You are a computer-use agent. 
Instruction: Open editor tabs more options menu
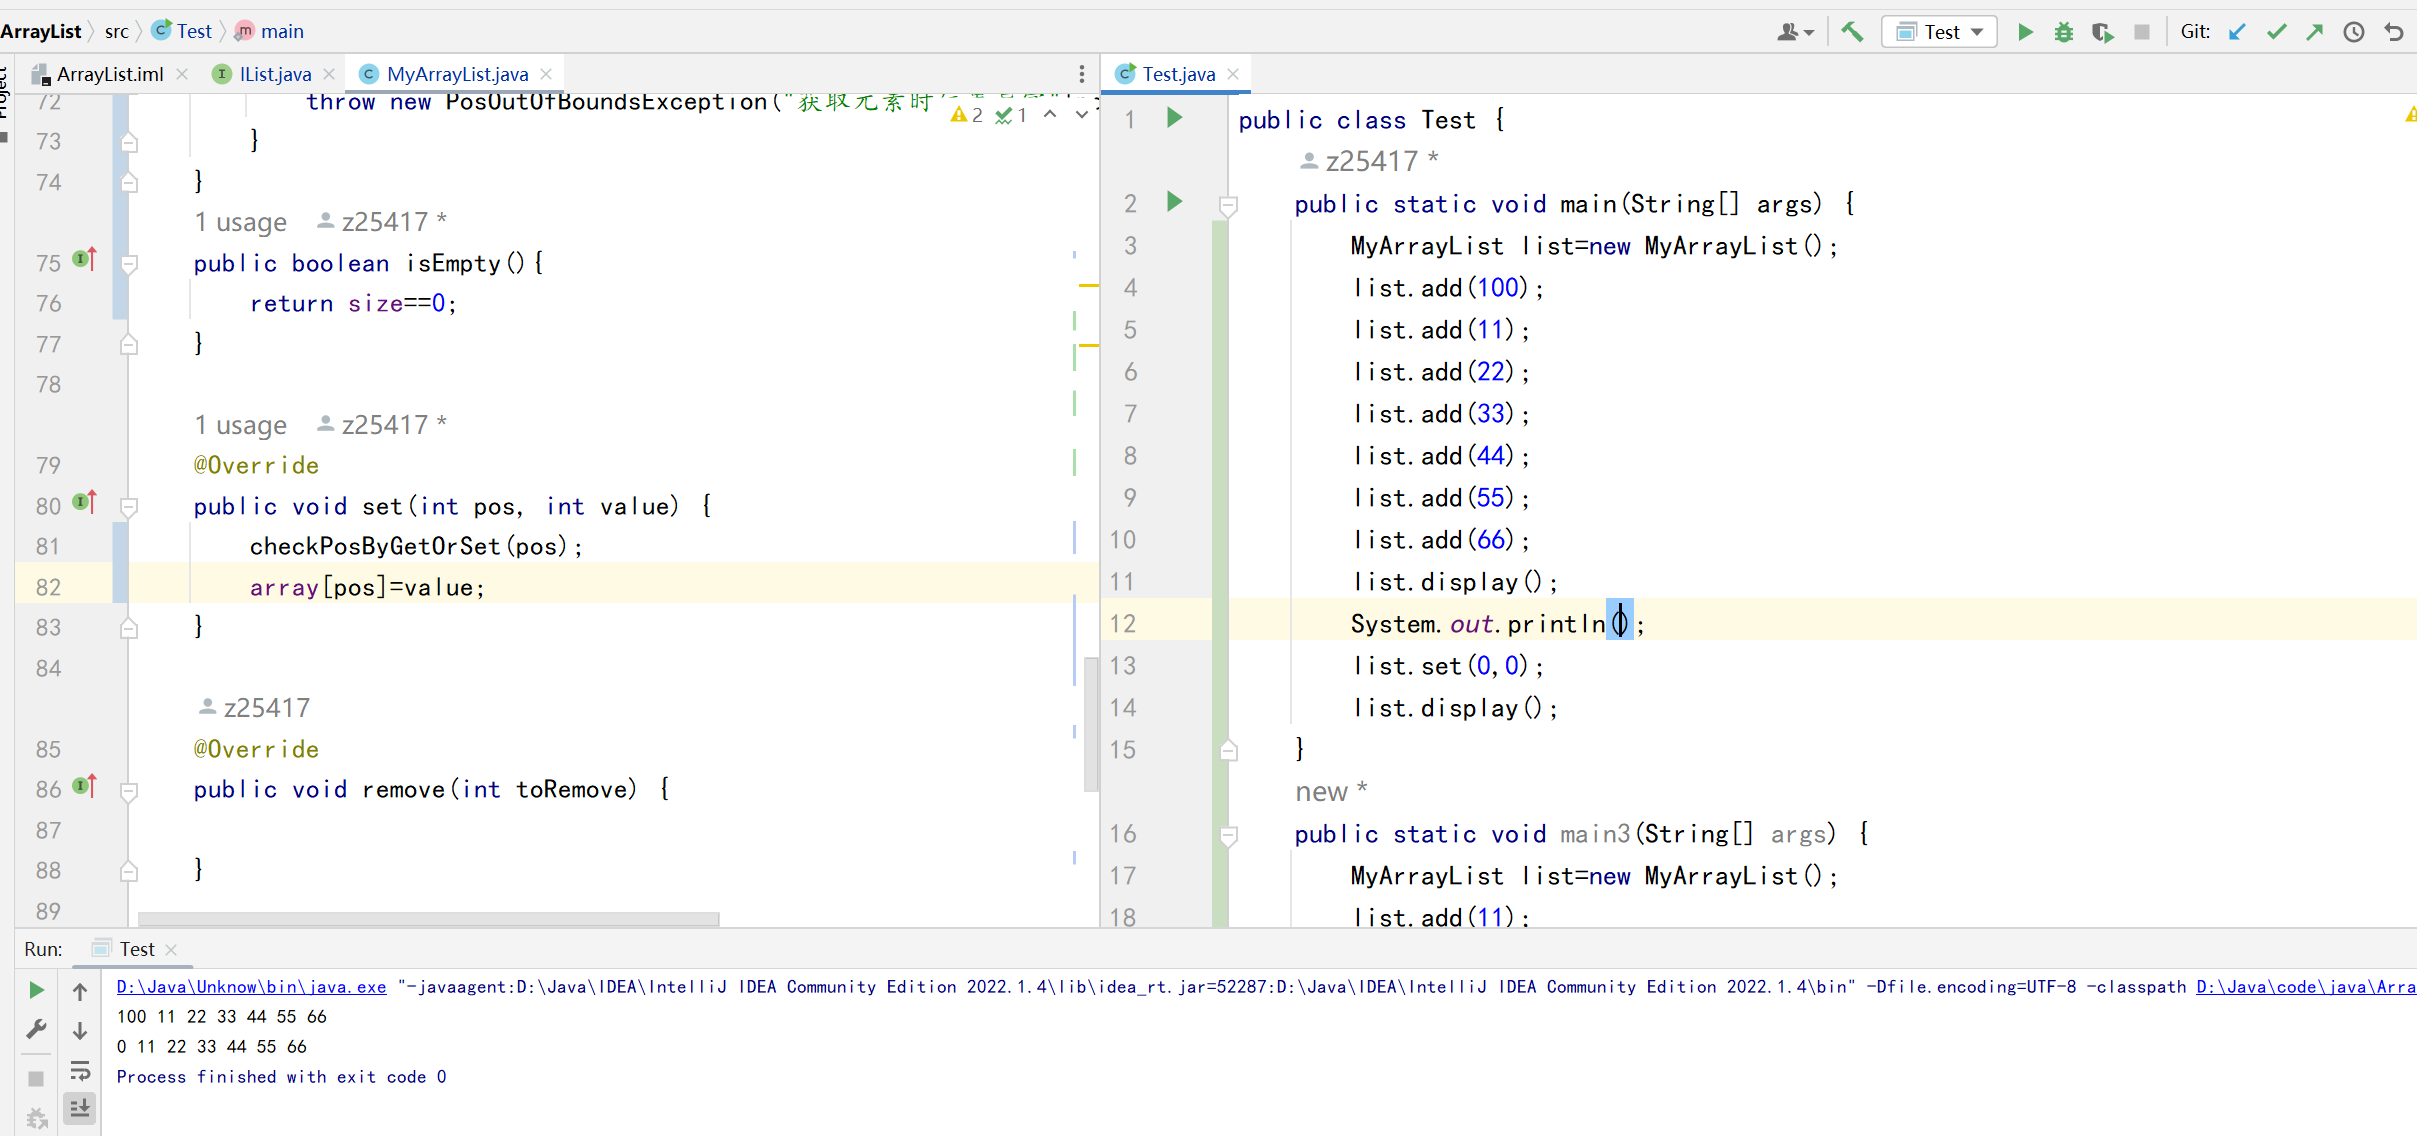[x=1082, y=74]
